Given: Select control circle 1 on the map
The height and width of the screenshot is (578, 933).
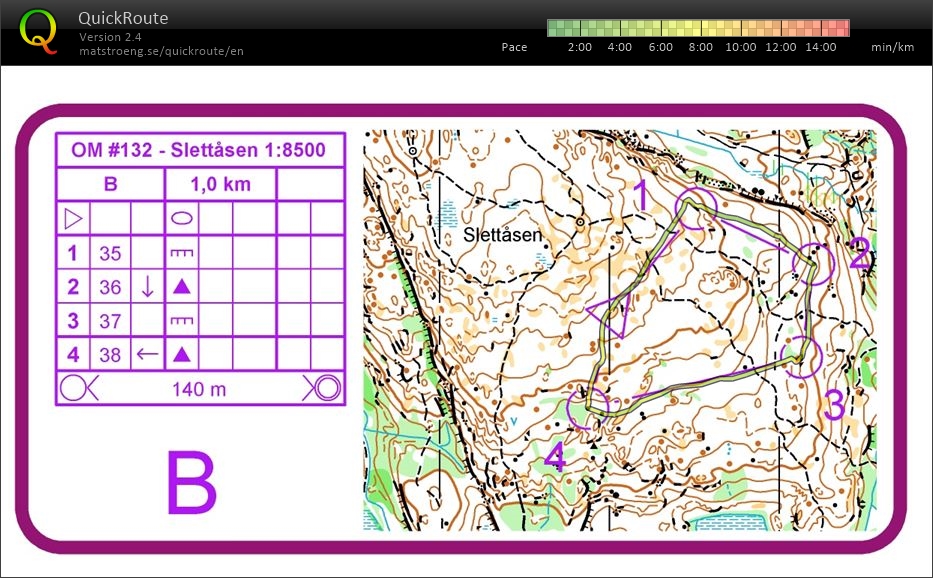Looking at the screenshot, I should 695,207.
